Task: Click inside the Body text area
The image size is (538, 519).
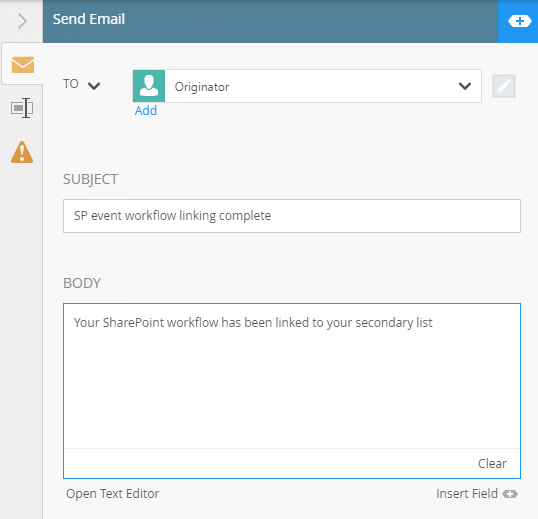Action: tap(292, 376)
